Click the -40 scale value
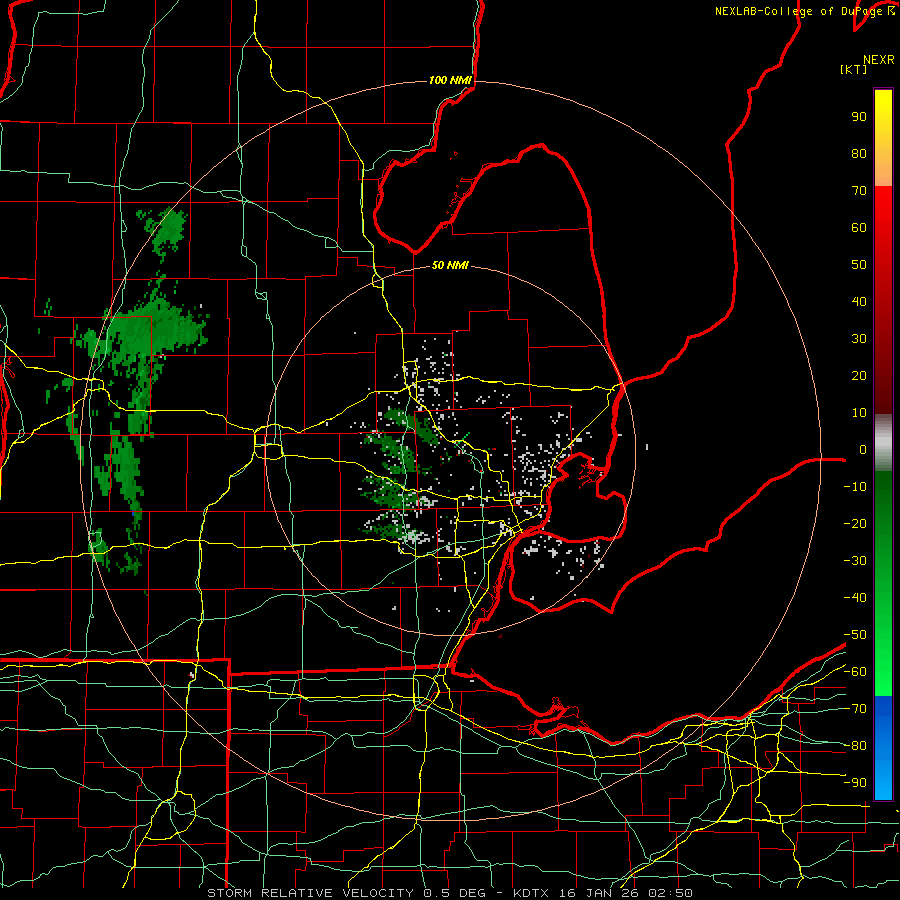 tap(855, 598)
